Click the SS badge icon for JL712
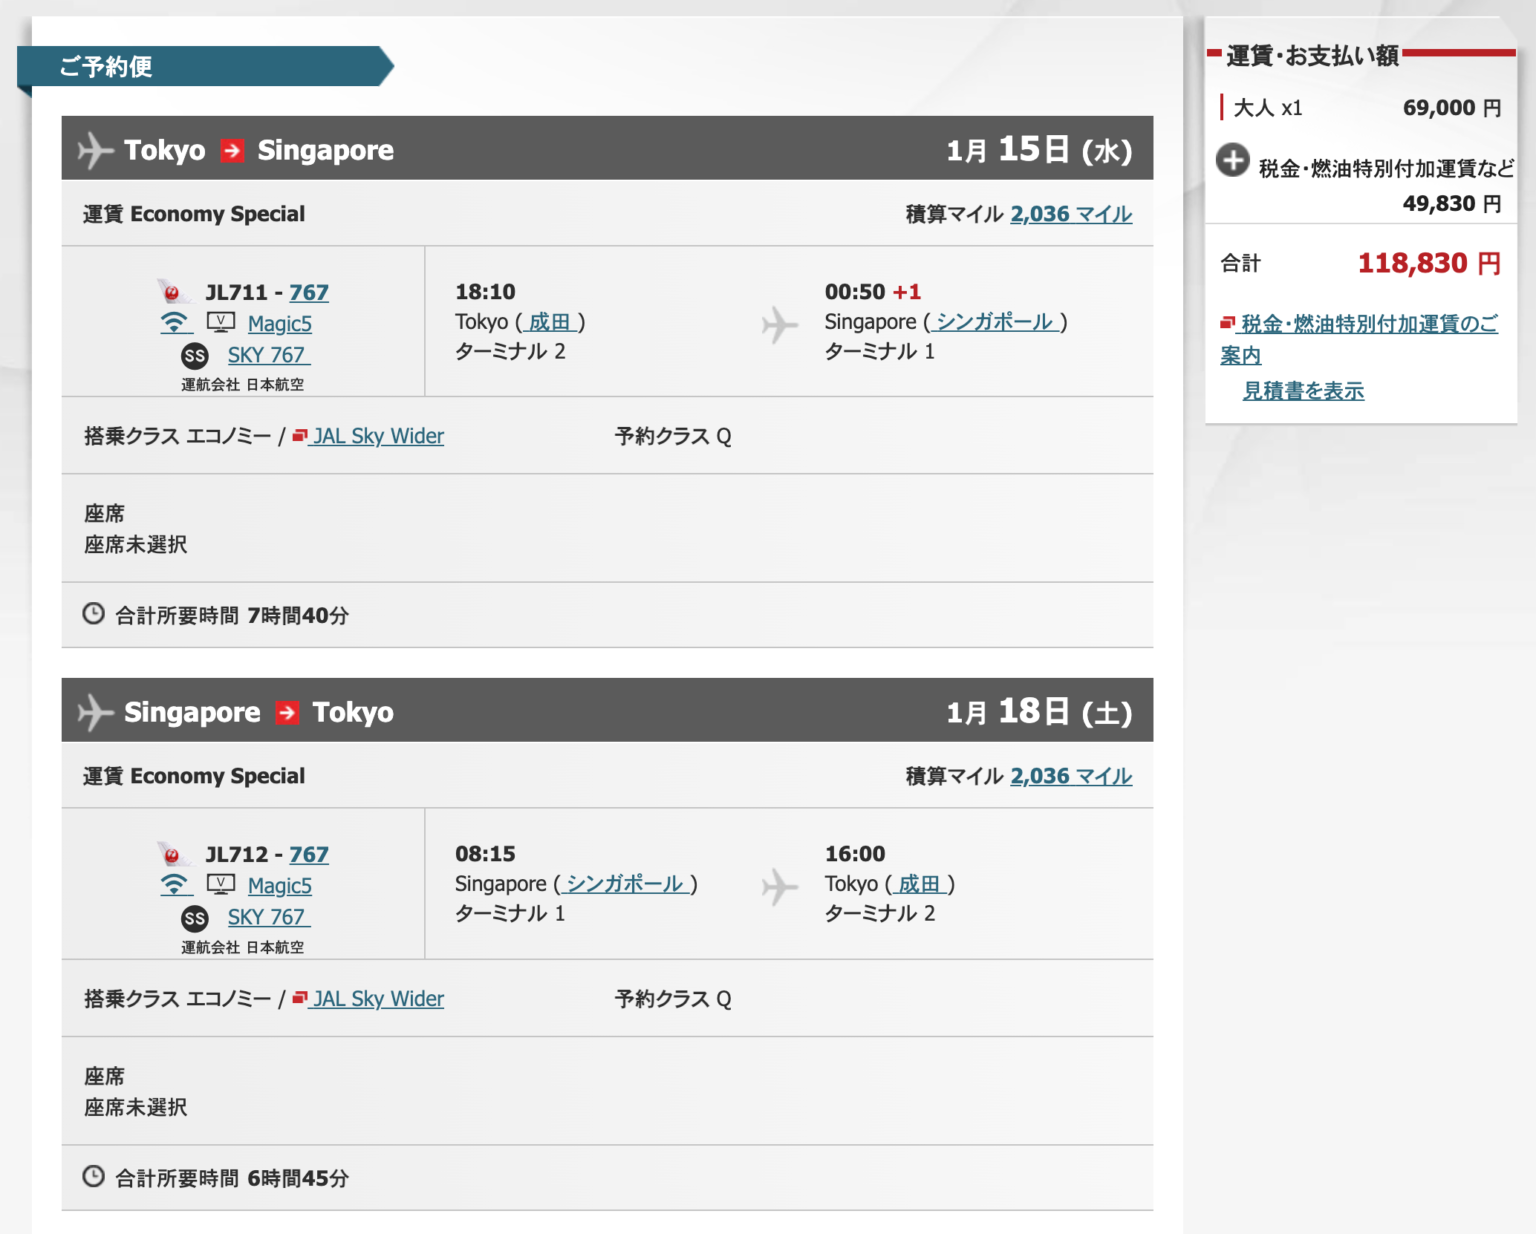This screenshot has height=1234, width=1536. pos(195,918)
